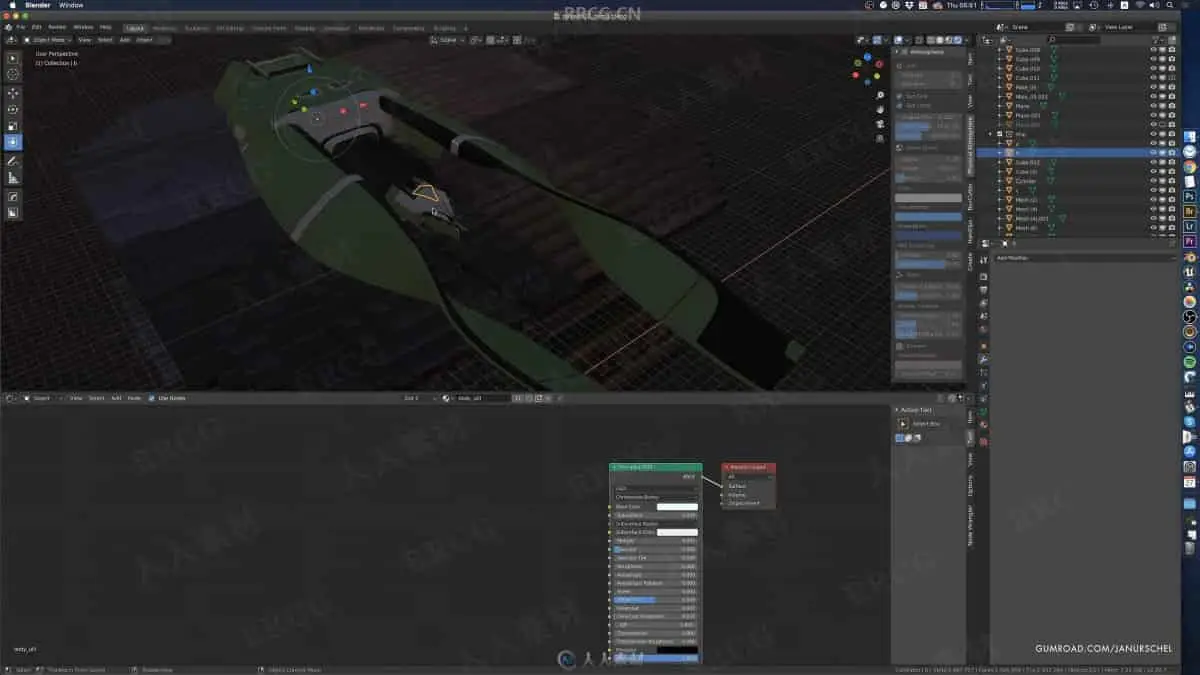Switch to the Modeling workspace tab
The image size is (1200, 675).
(163, 28)
